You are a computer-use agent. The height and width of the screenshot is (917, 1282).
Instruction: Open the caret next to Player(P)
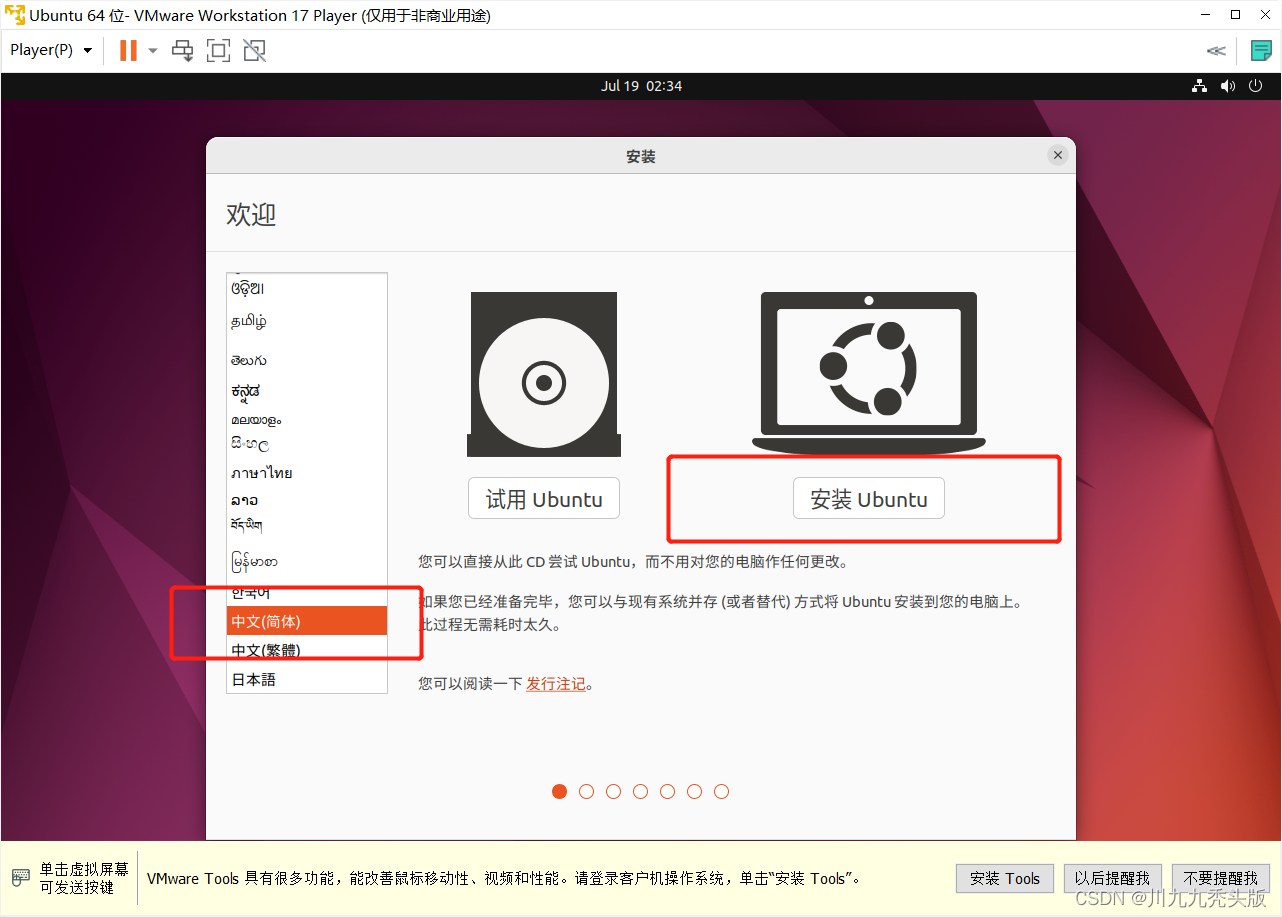tap(87, 49)
